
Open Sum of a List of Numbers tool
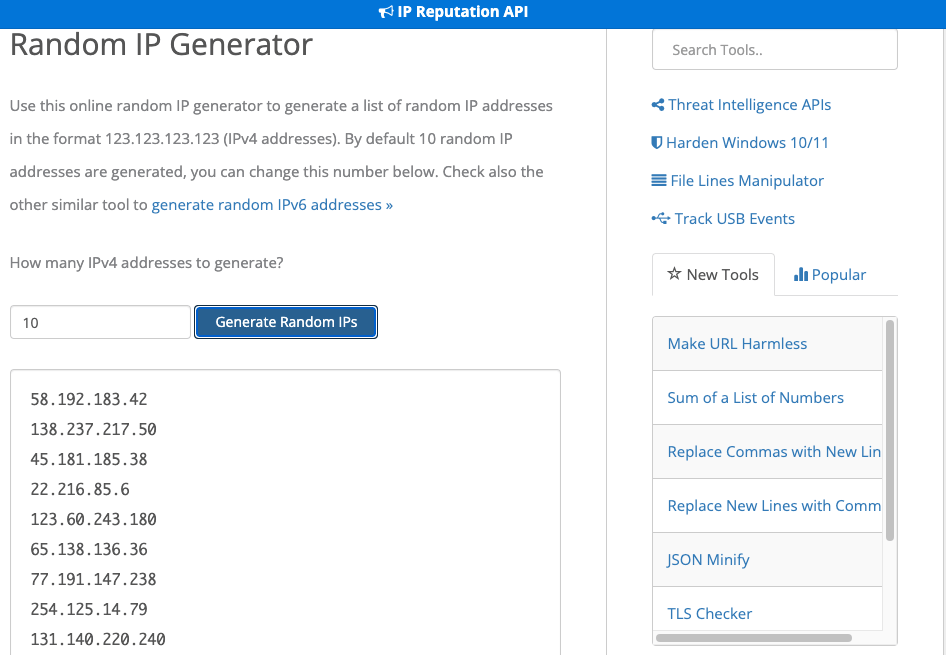point(767,398)
